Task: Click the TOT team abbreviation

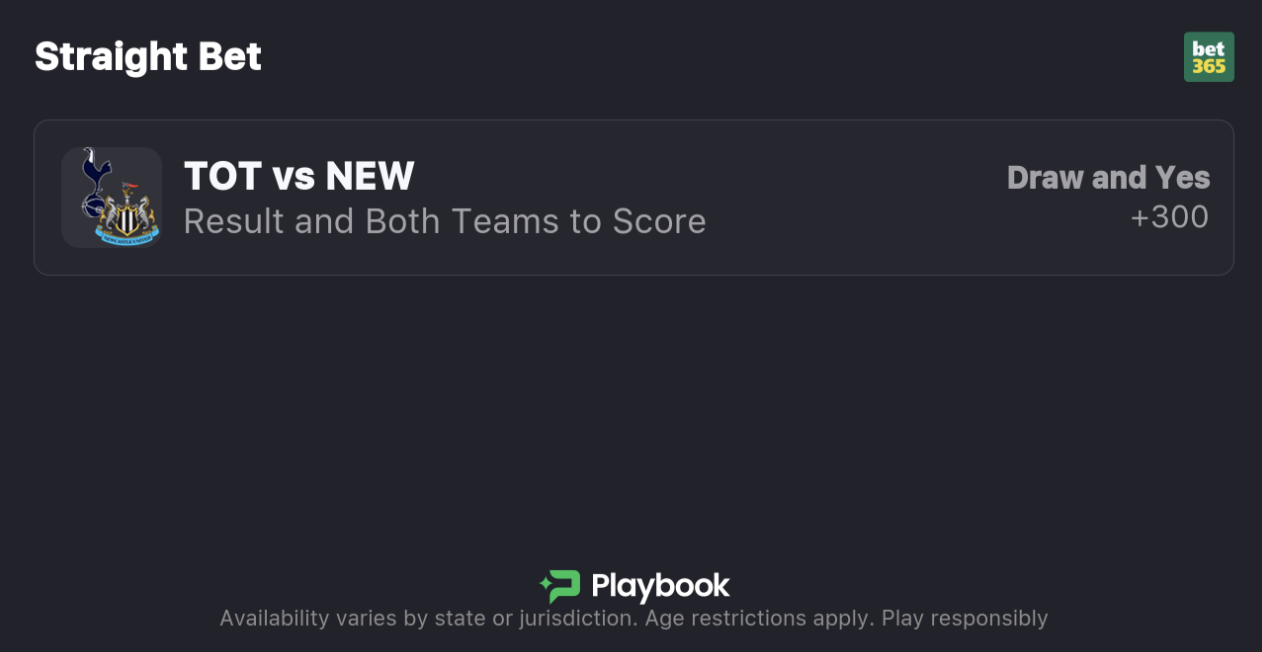Action: point(222,177)
